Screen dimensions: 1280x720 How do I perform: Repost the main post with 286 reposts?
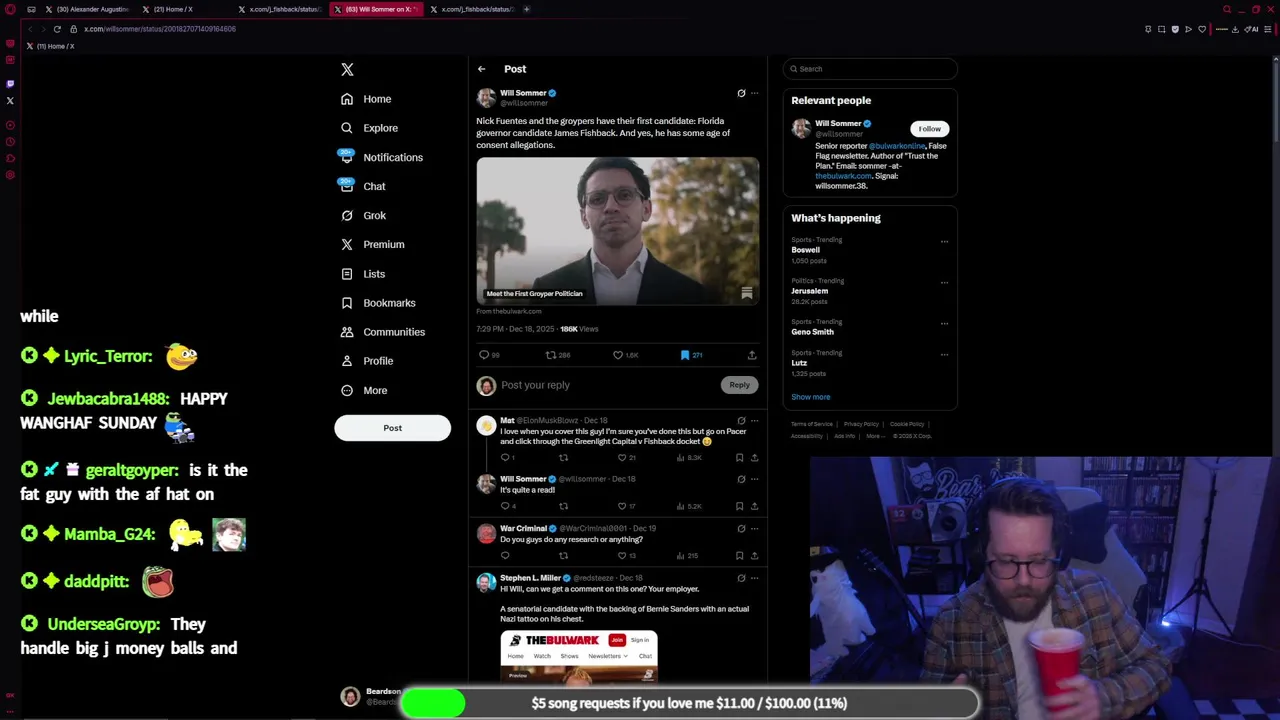[x=557, y=355]
